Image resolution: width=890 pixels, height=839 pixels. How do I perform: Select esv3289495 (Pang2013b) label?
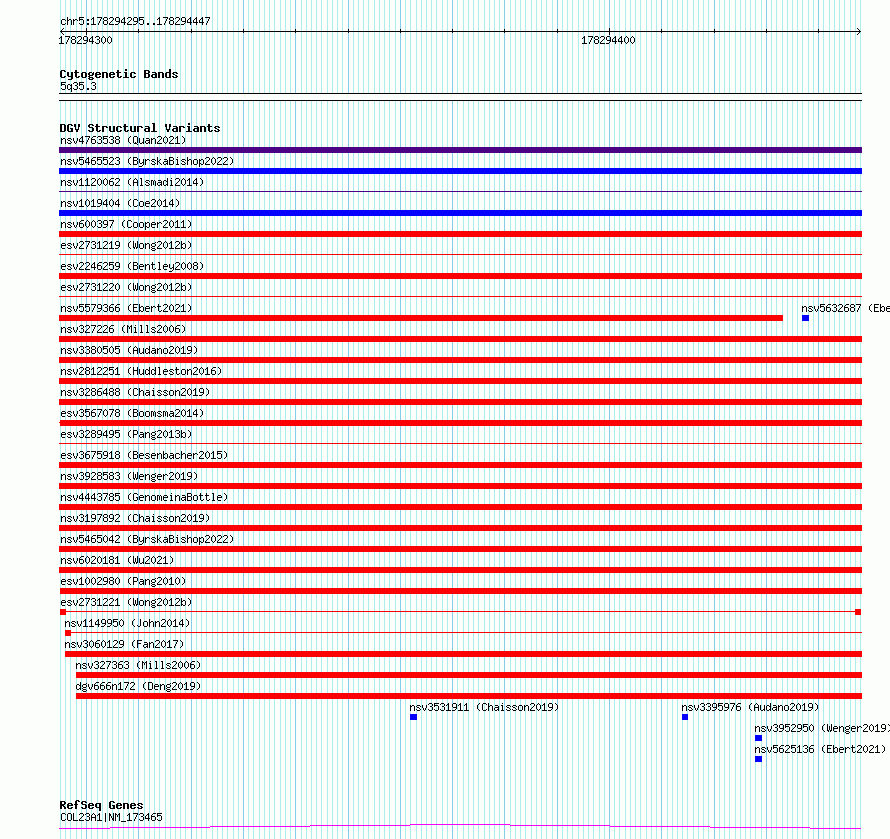pyautogui.click(x=126, y=434)
